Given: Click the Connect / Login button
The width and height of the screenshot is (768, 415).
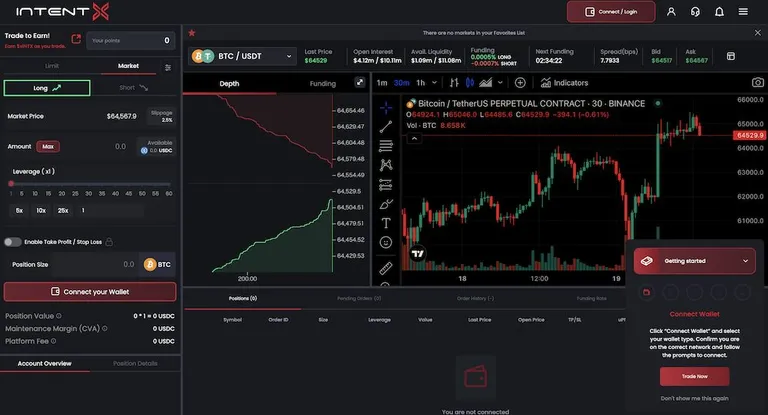Looking at the screenshot, I should tap(611, 12).
